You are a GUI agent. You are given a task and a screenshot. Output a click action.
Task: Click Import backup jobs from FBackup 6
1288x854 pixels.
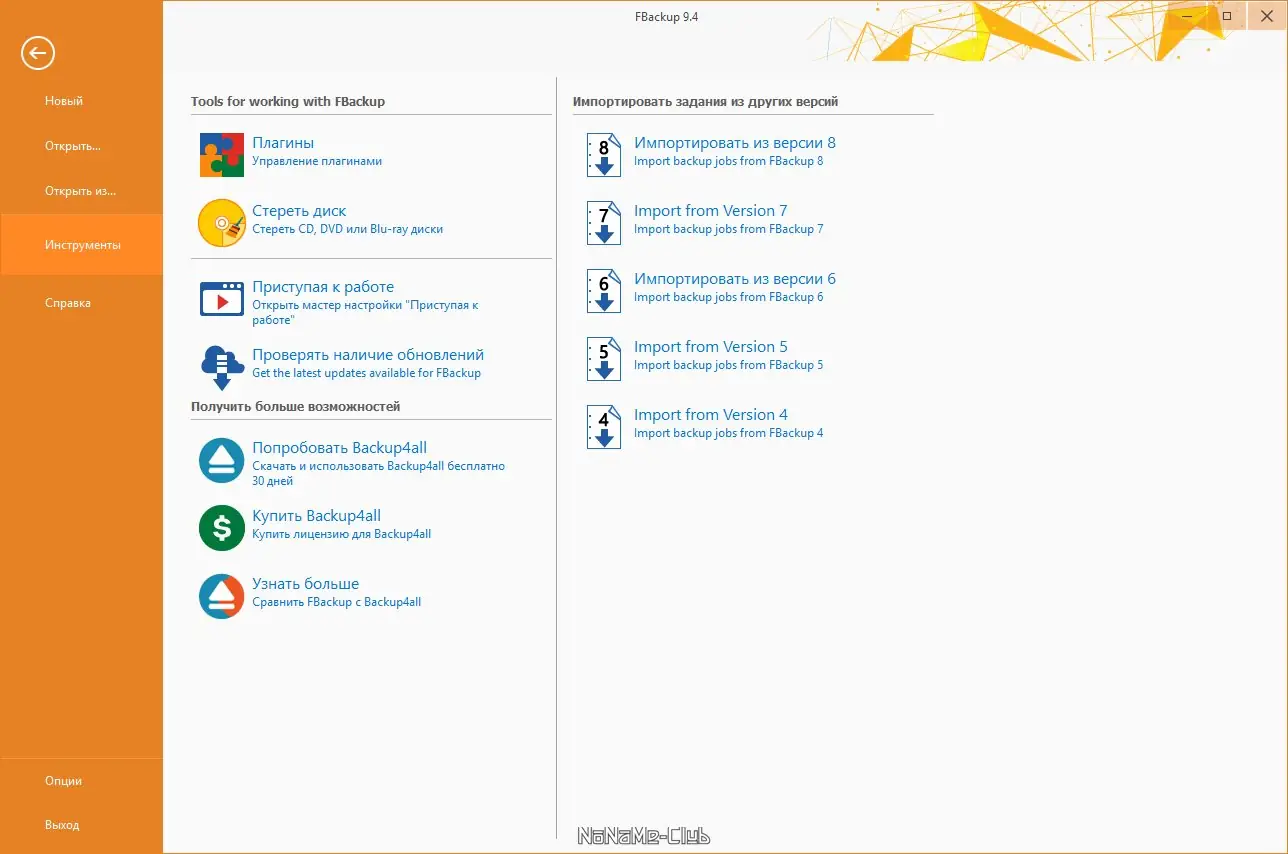[x=728, y=297]
